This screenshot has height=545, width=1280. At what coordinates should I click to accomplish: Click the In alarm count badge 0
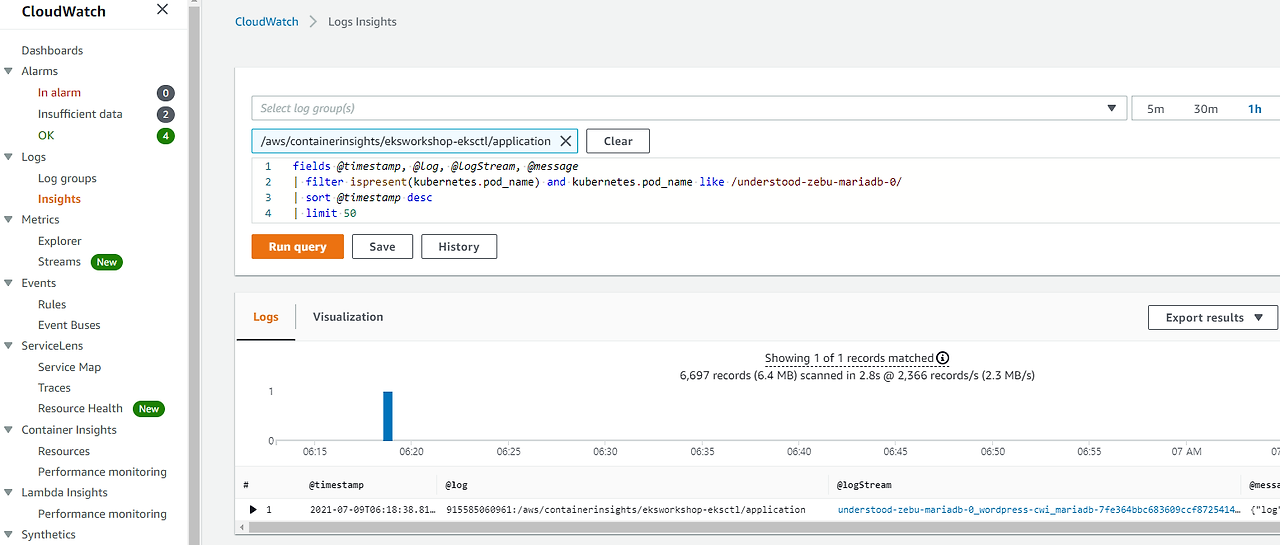pos(166,93)
